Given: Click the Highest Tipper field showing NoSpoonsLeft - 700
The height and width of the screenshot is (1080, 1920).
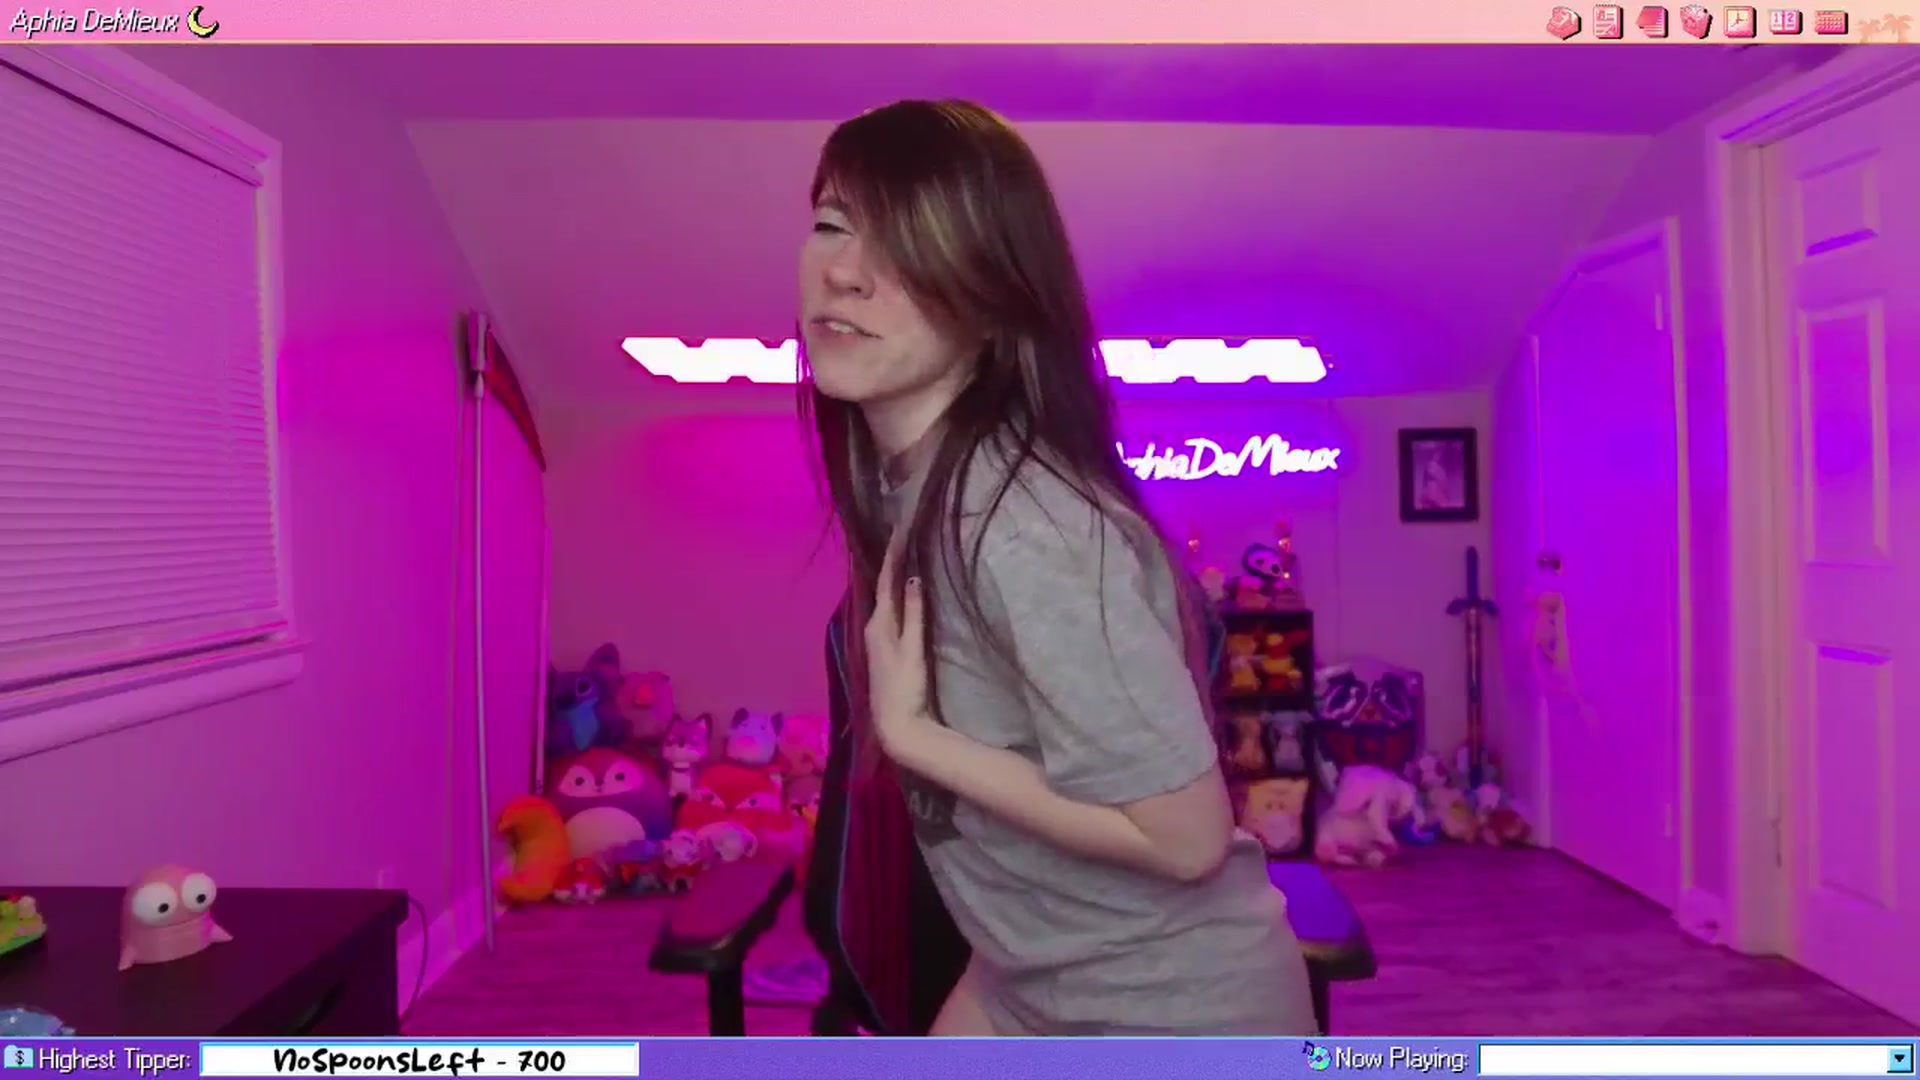Looking at the screenshot, I should pos(419,1059).
